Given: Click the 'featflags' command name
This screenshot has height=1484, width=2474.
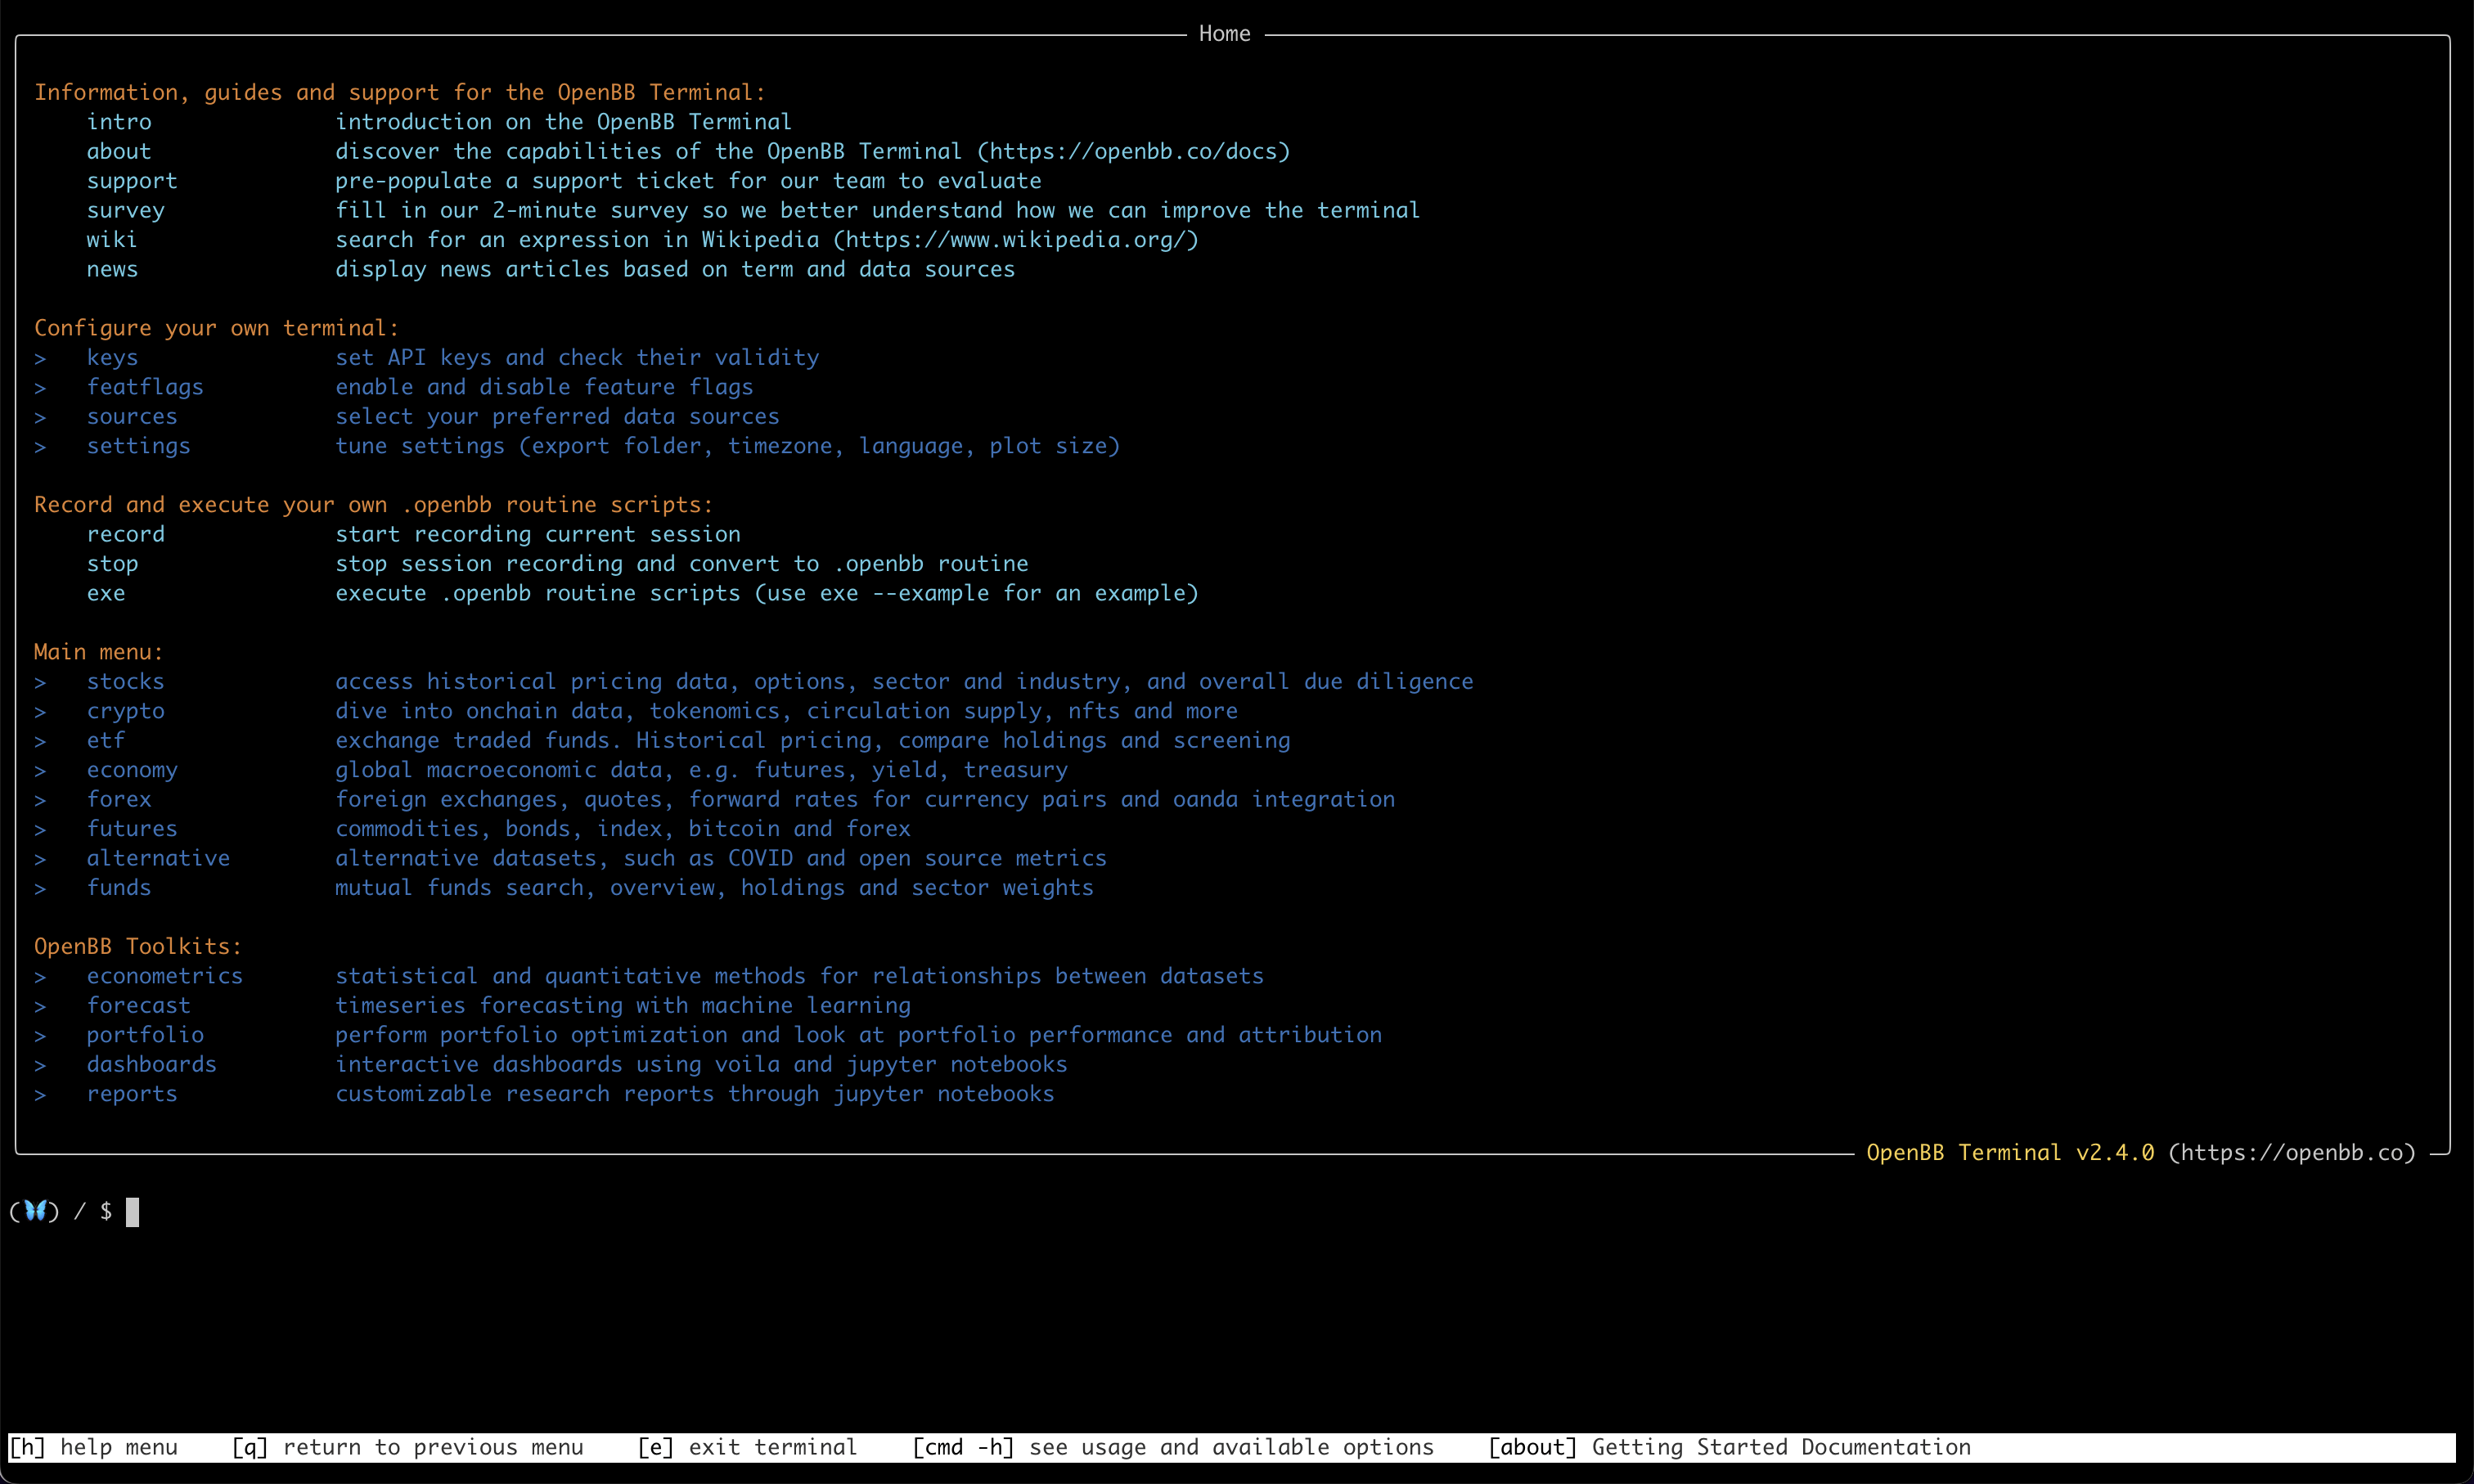Looking at the screenshot, I should [x=145, y=387].
